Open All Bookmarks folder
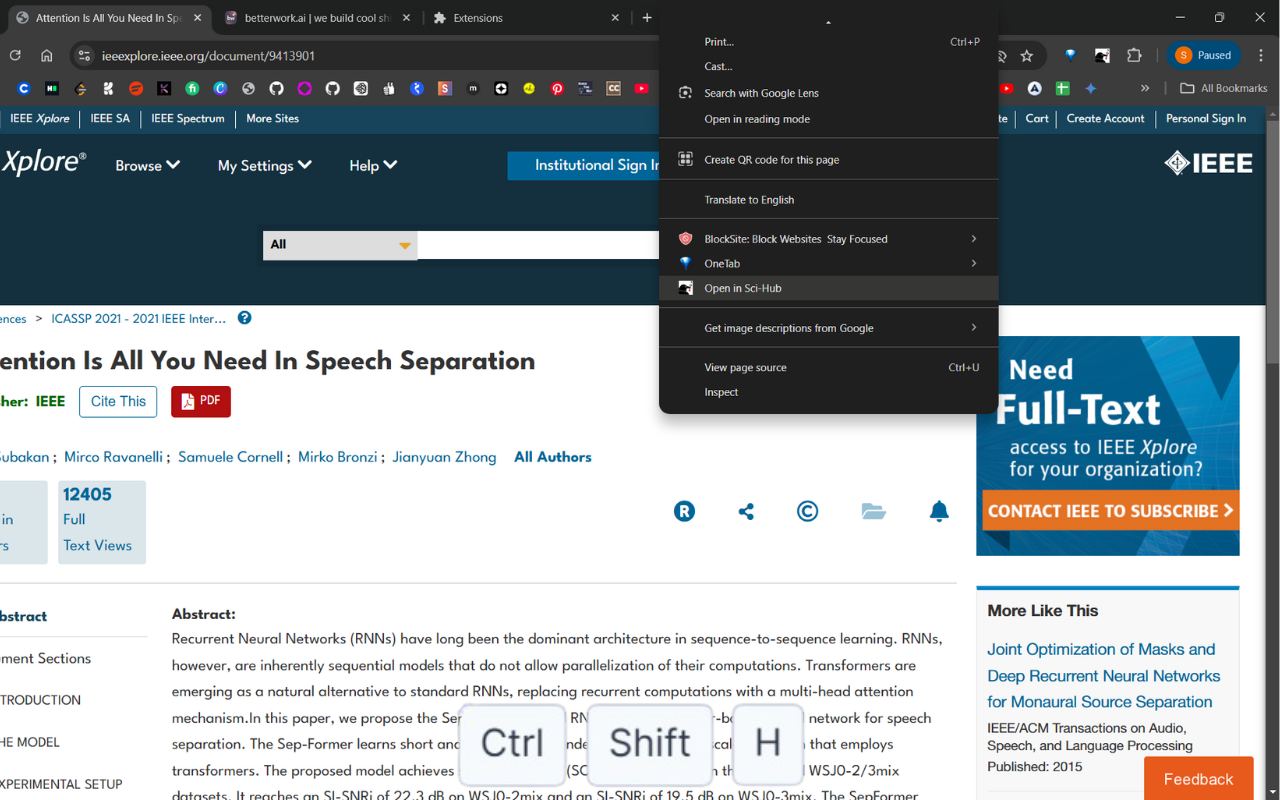Screen dimensions: 1280x800 click(1224, 89)
